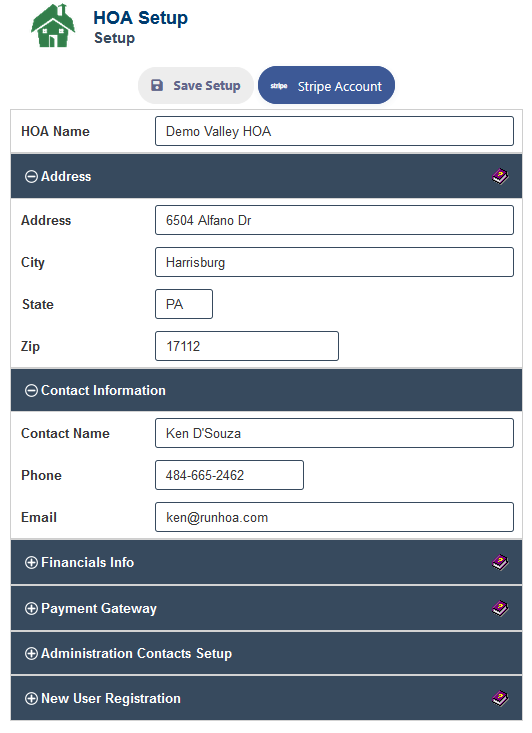Select the Email field with ken@runhoa.com

tap(334, 517)
